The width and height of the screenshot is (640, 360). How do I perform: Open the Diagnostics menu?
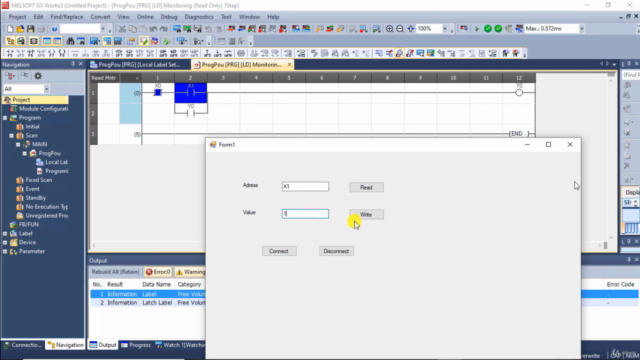click(199, 17)
